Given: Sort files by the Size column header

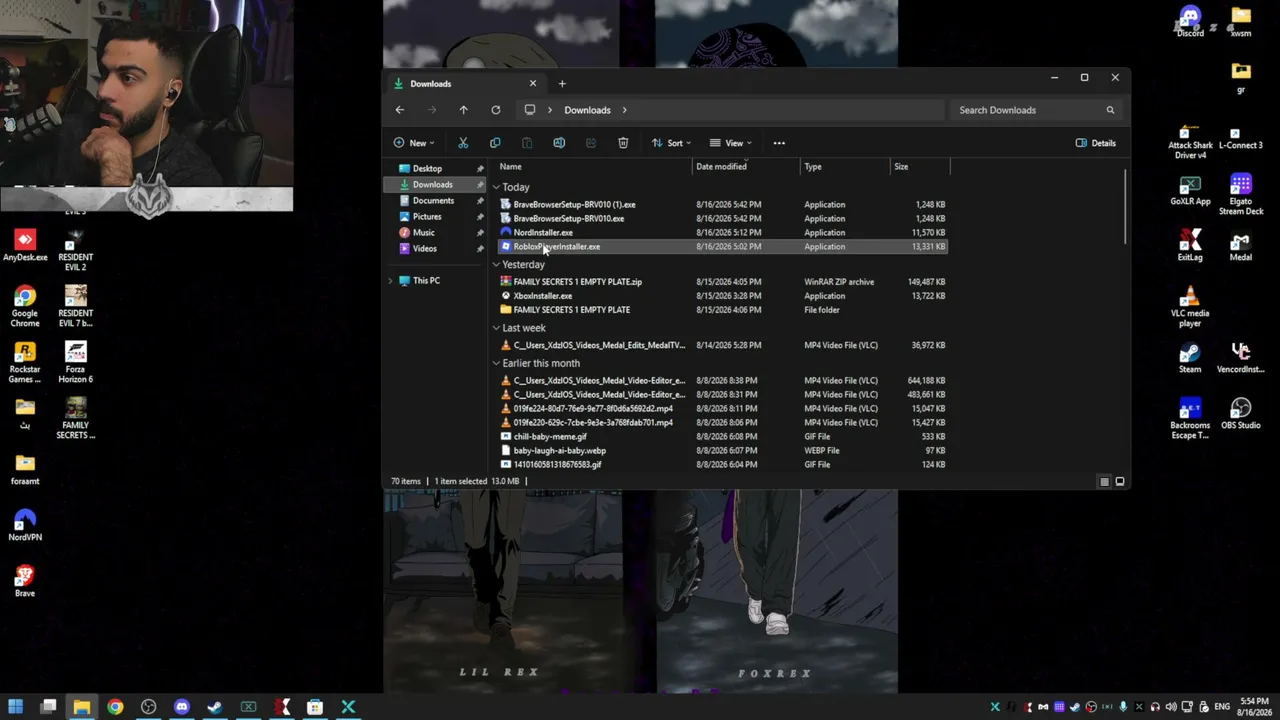Looking at the screenshot, I should pos(919,167).
